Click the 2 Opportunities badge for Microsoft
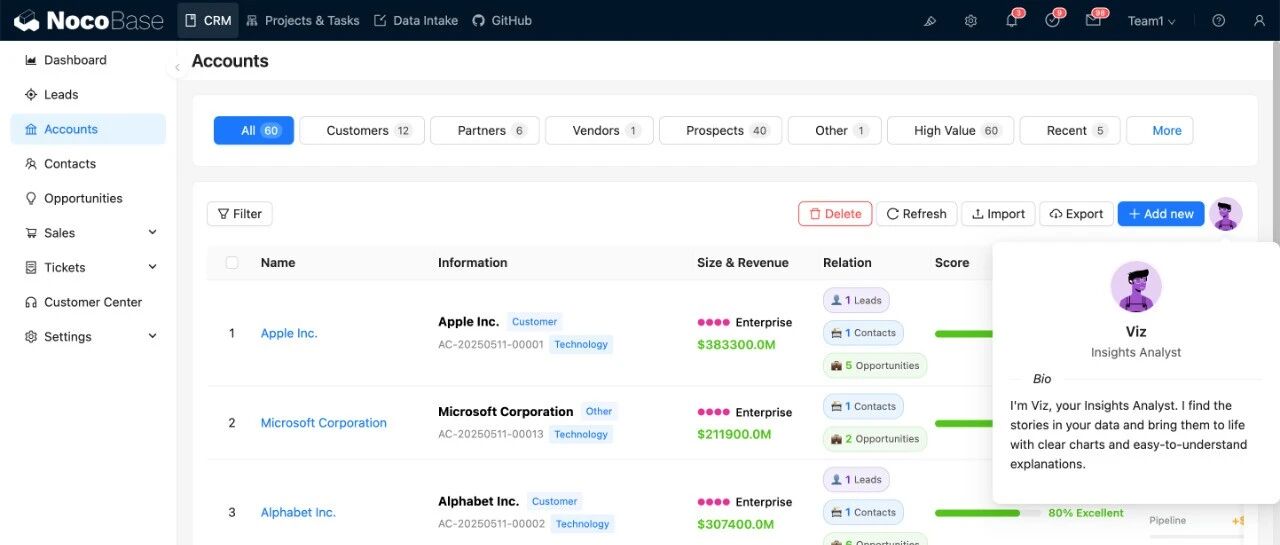This screenshot has width=1280, height=545. coord(875,439)
